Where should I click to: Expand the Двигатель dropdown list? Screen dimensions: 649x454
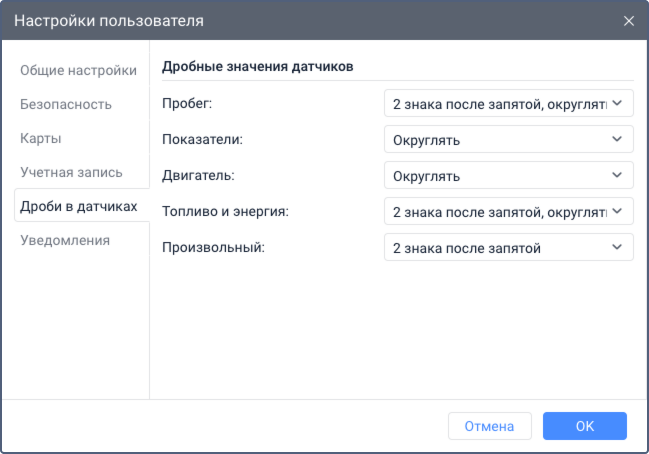point(508,176)
